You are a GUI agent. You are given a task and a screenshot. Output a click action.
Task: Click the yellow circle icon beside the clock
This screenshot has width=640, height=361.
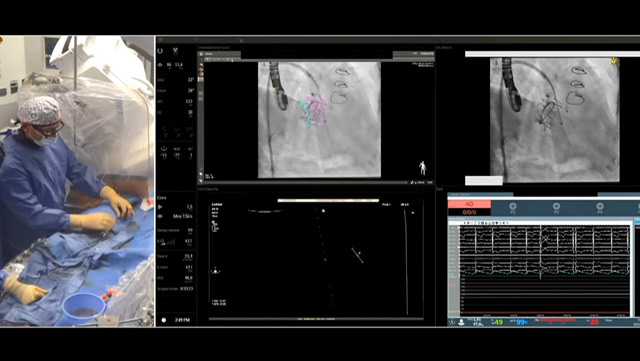(164, 320)
